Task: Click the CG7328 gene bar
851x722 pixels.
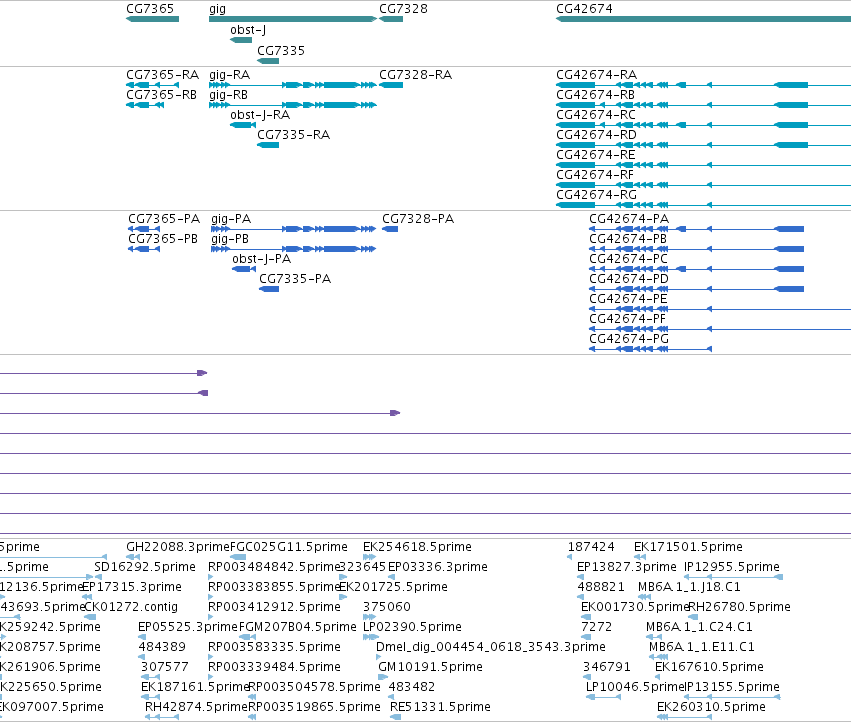Action: (391, 19)
